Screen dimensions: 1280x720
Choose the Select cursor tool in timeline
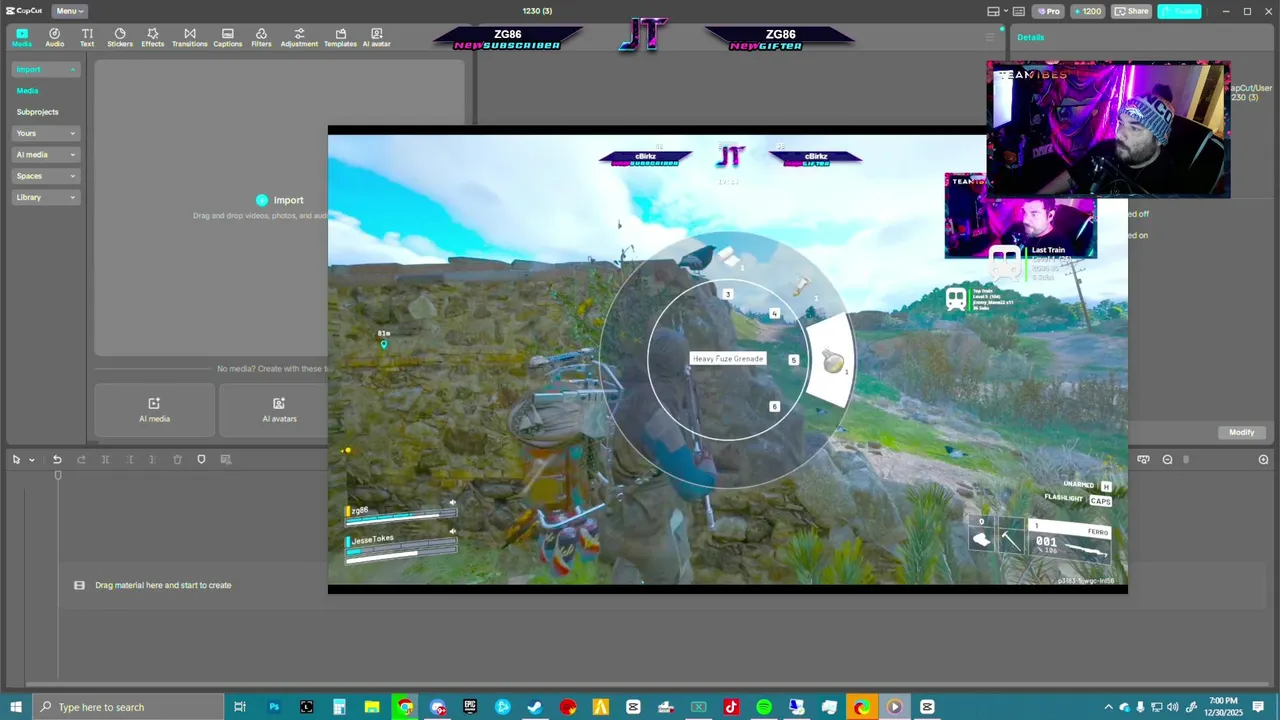[x=16, y=459]
